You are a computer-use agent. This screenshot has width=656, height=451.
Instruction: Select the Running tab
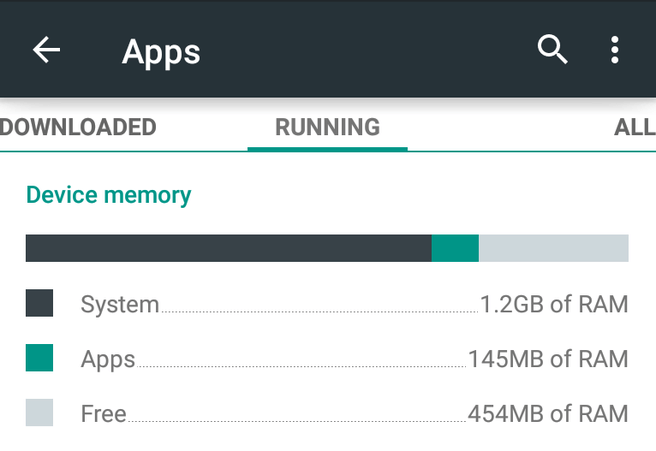pyautogui.click(x=328, y=127)
